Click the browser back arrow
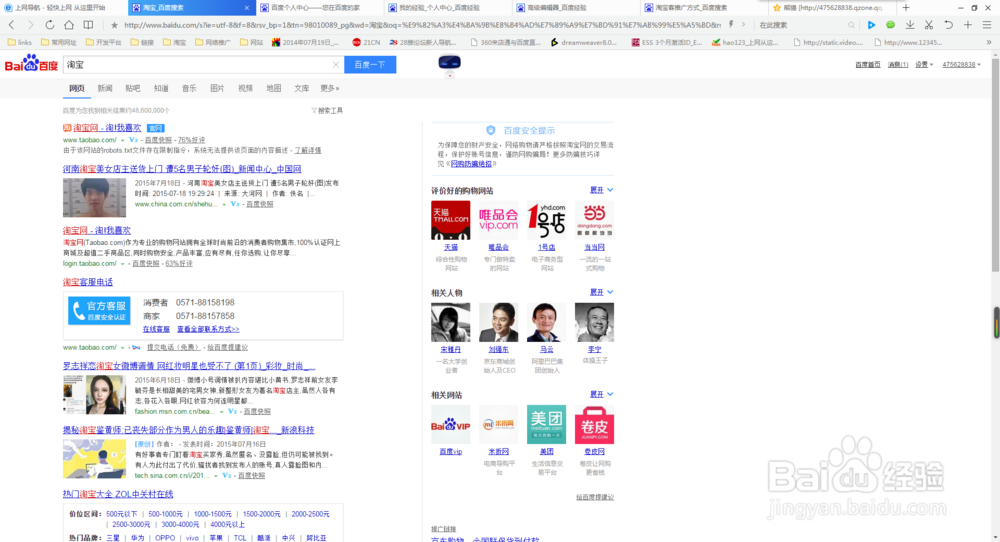1000x542 pixels. 11,25
